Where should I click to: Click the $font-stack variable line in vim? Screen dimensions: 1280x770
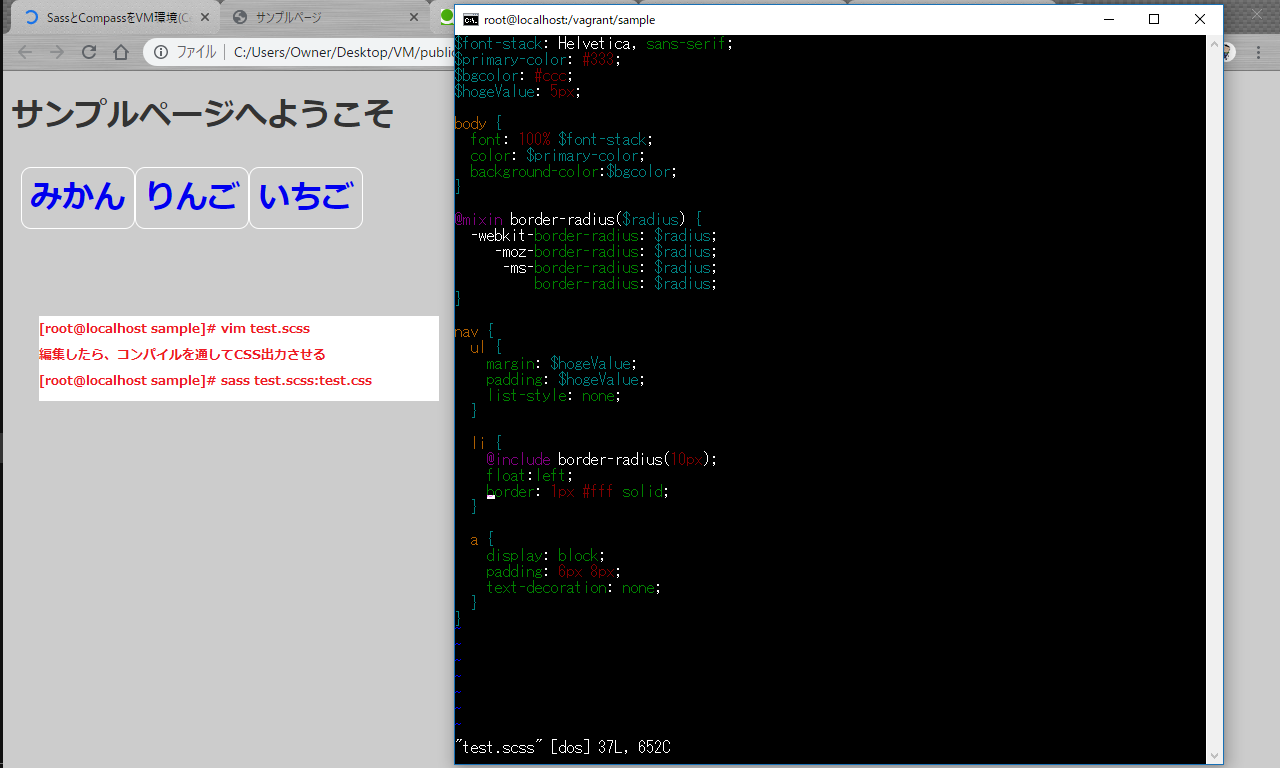tap(594, 44)
